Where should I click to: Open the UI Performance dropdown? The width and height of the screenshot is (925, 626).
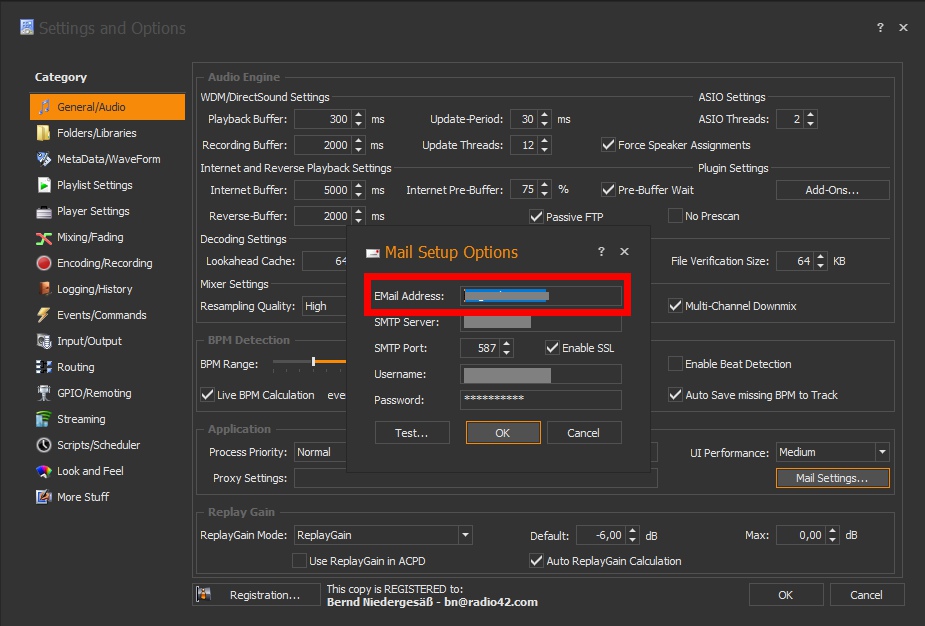point(881,452)
